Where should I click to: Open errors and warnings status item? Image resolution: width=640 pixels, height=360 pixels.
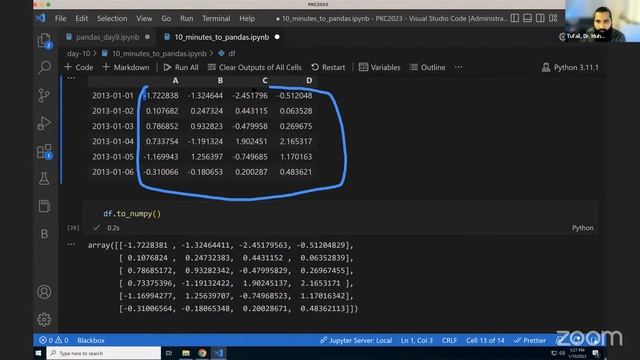point(53,340)
